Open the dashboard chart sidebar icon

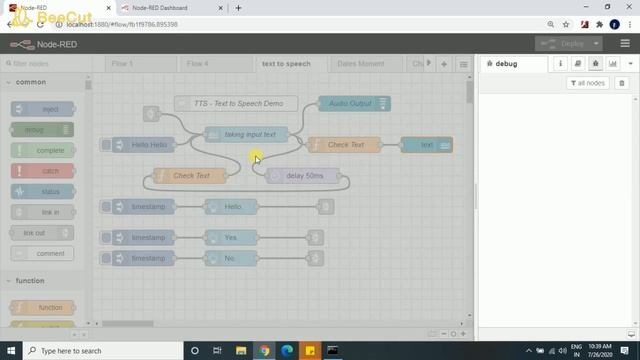[613, 64]
